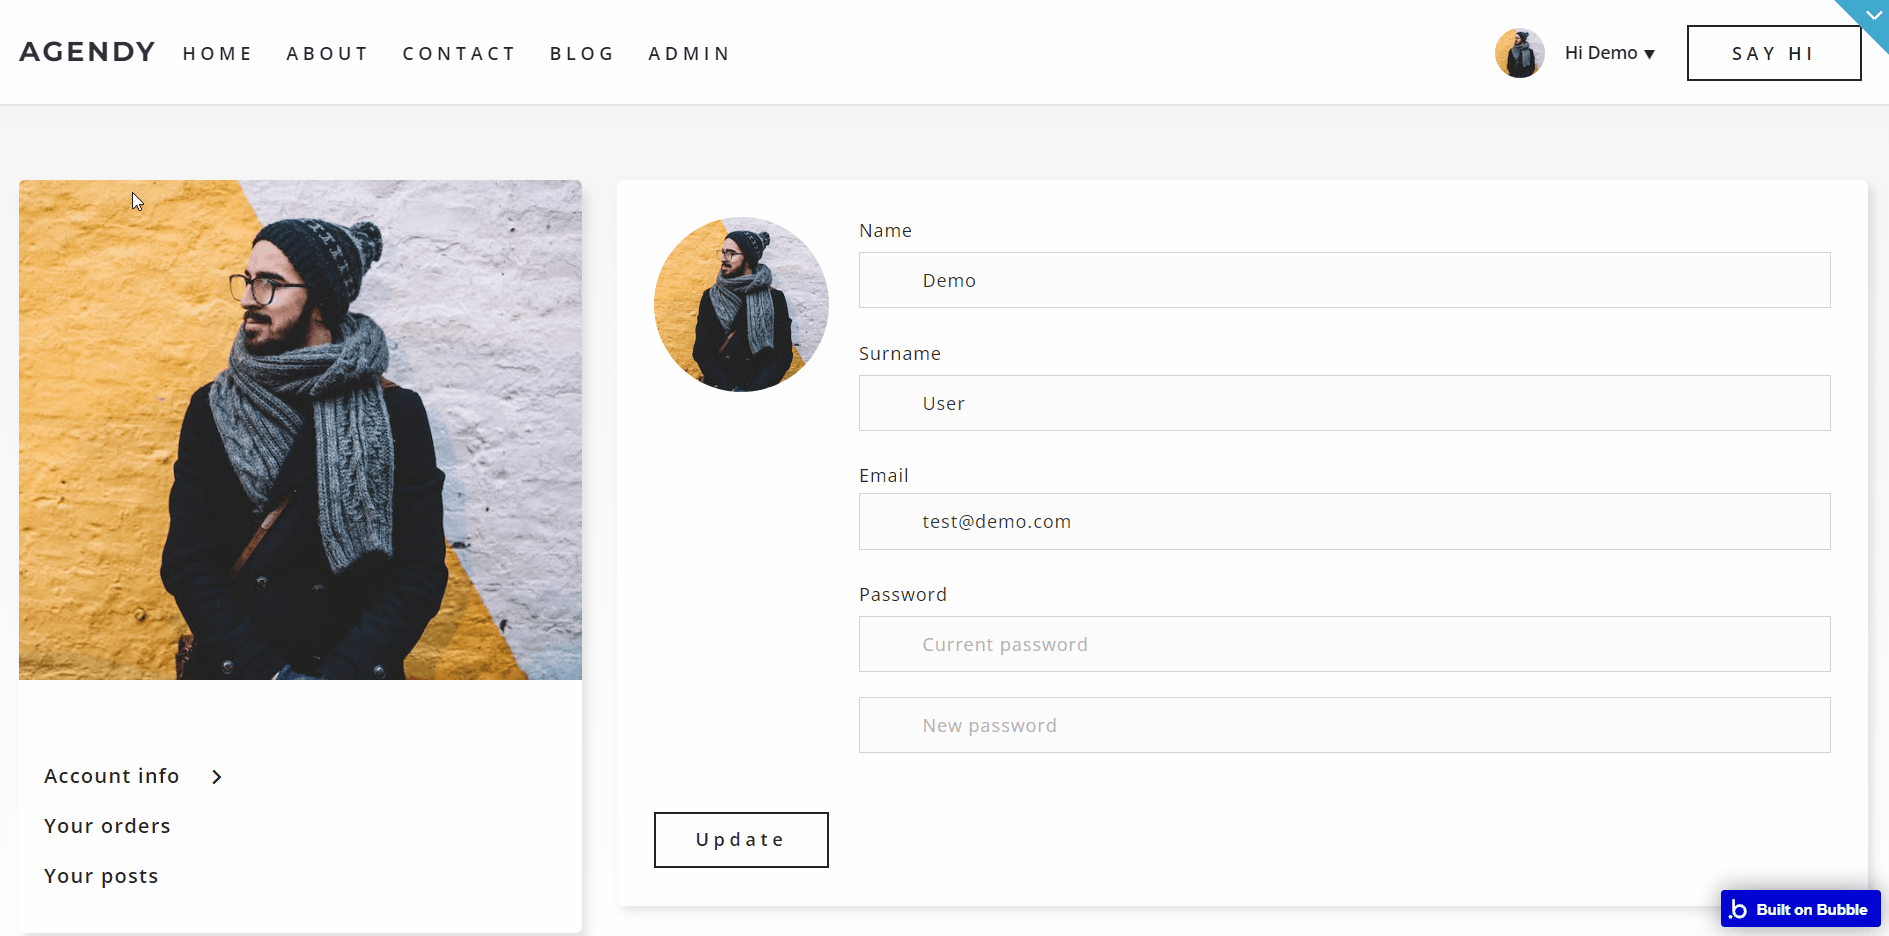Focus the Surname input field
This screenshot has width=1889, height=936.
pyautogui.click(x=1344, y=403)
